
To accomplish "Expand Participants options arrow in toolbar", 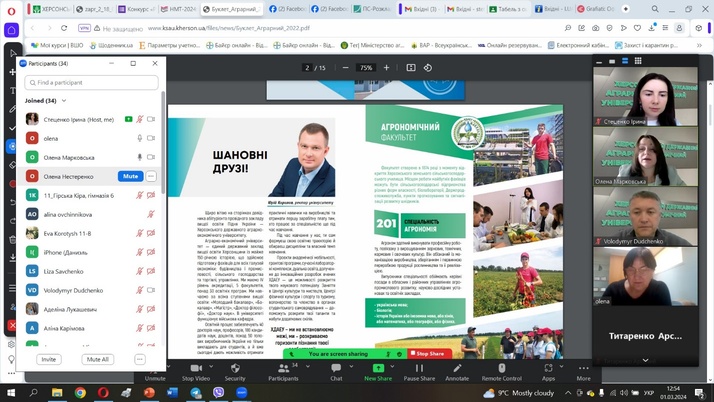I will click(308, 366).
